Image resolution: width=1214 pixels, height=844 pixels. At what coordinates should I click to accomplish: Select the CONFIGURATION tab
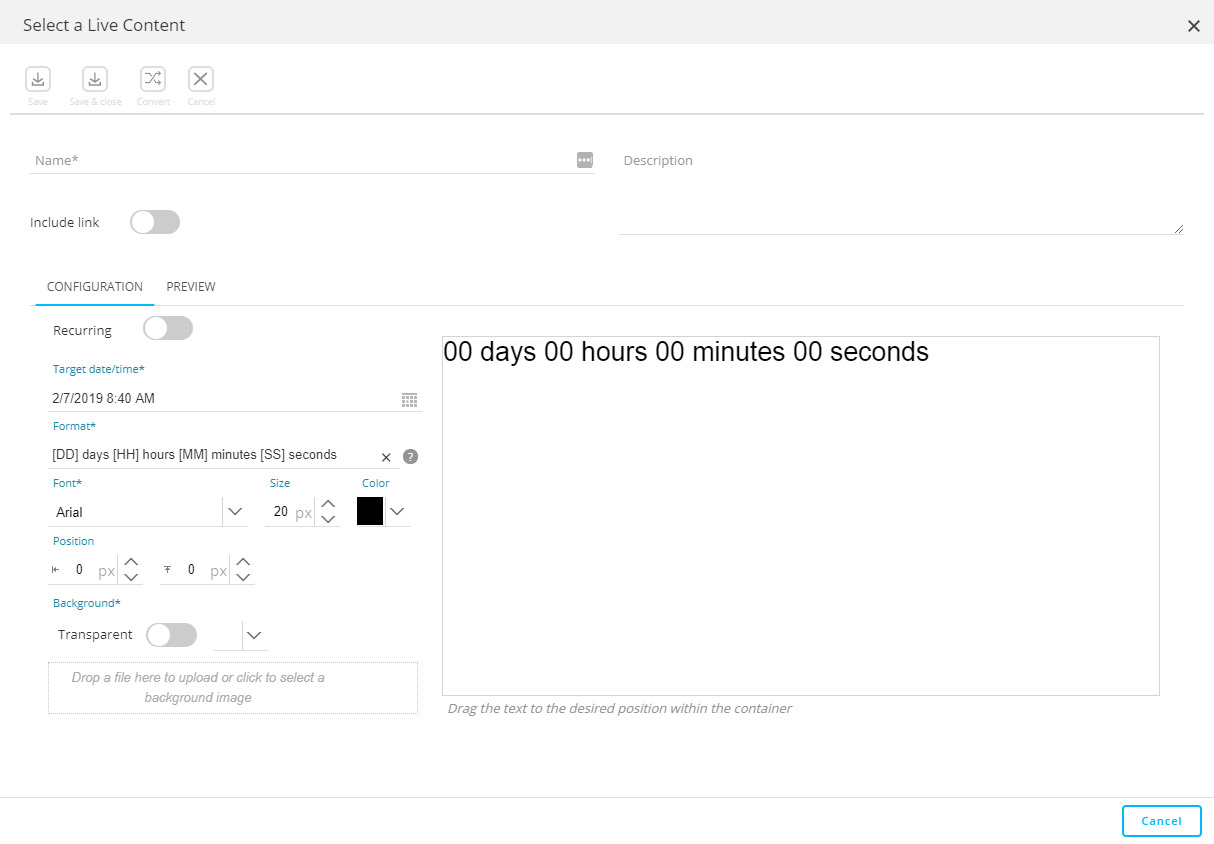95,287
